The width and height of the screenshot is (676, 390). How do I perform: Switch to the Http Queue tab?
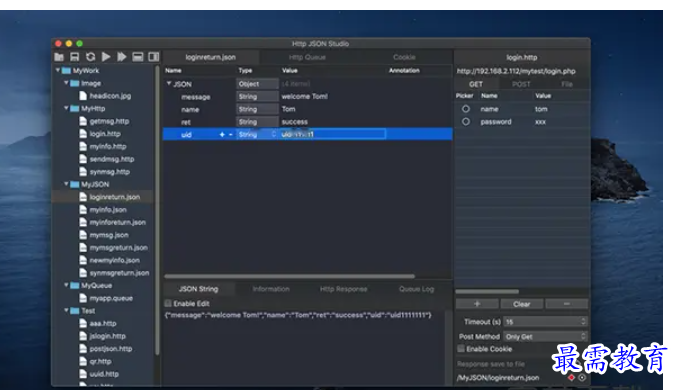point(307,57)
